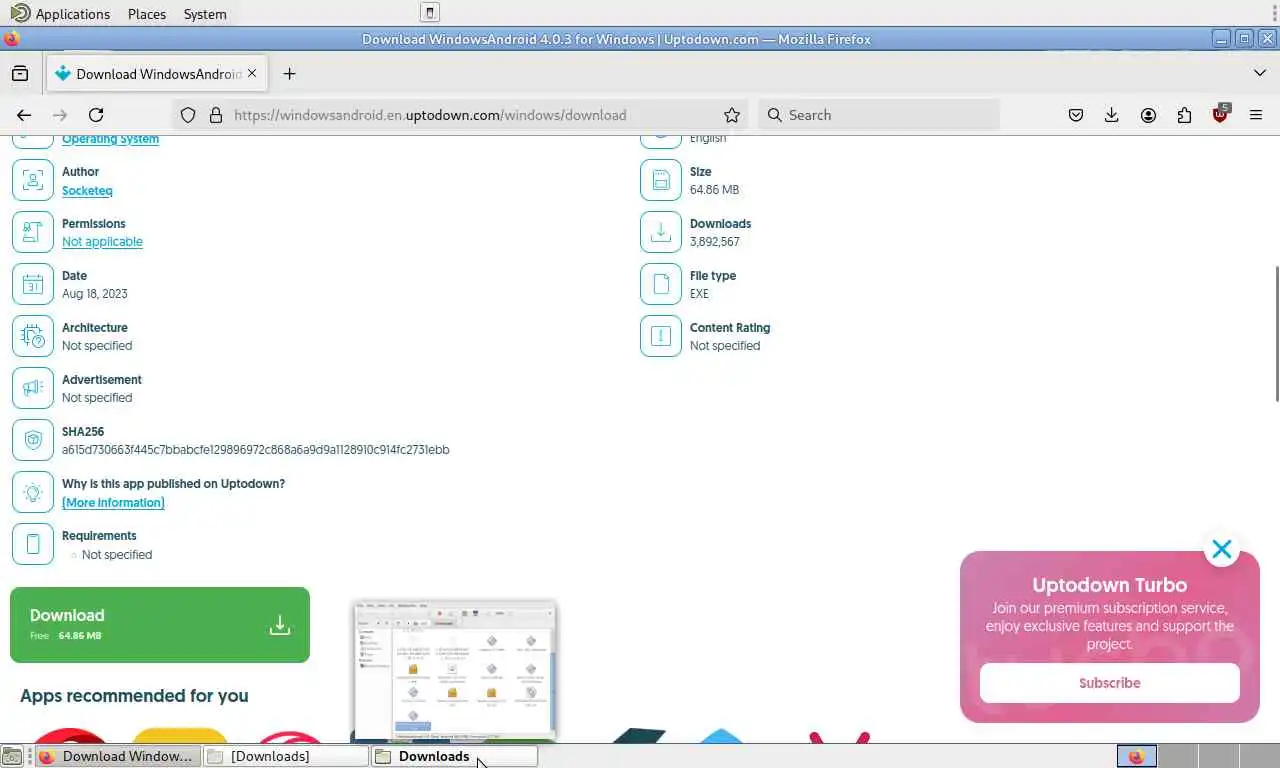
Task: Click the 64.86 MB size value
Action: [714, 190]
